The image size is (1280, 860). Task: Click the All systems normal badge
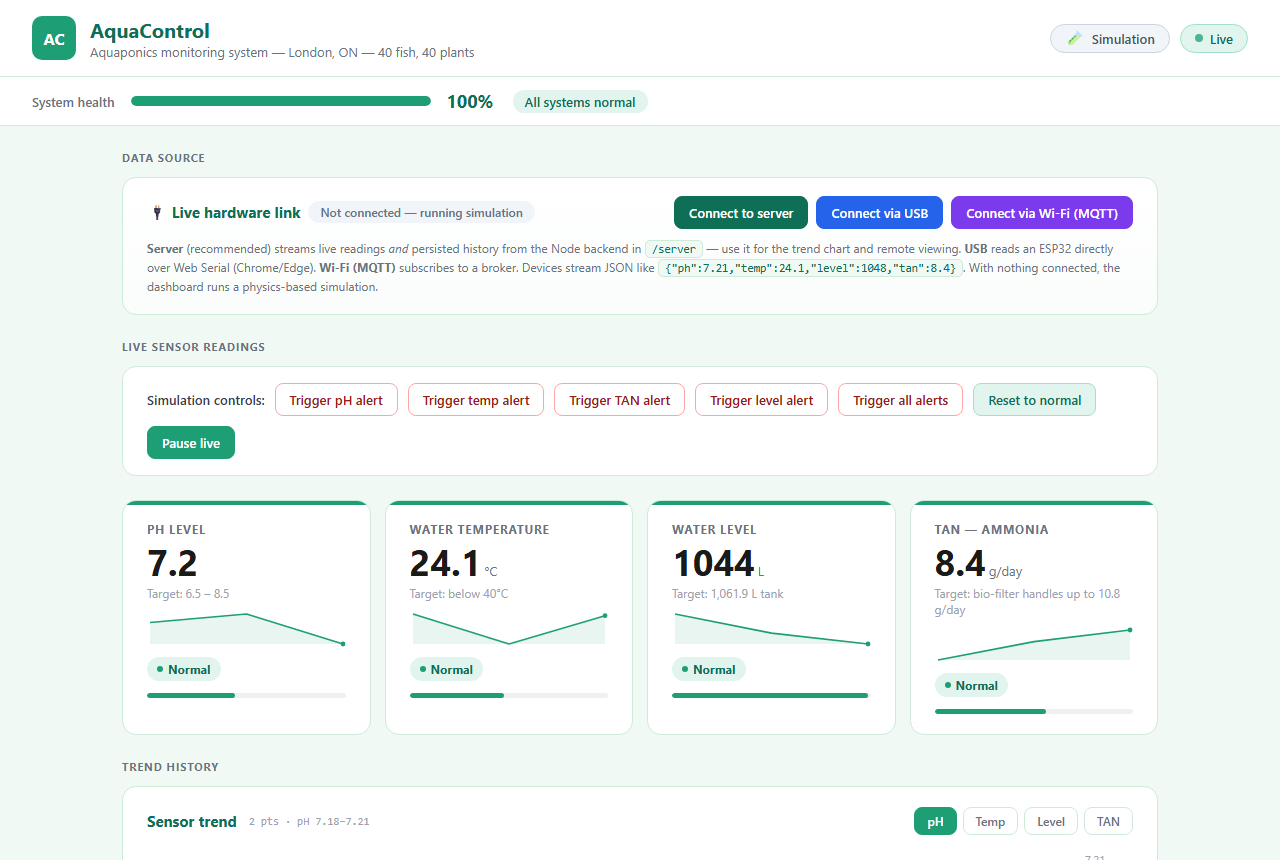[x=580, y=102]
